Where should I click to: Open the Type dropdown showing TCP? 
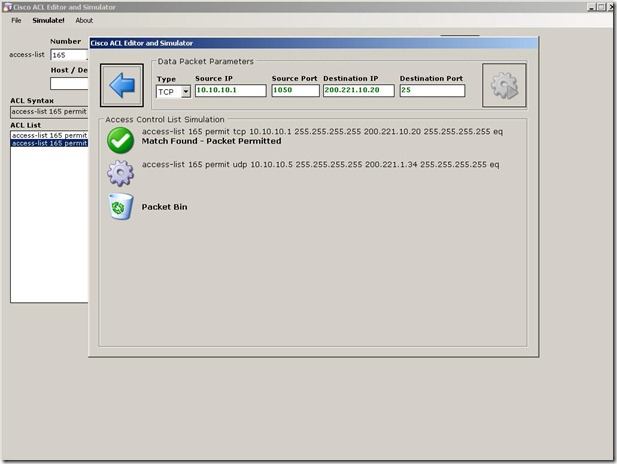click(173, 92)
